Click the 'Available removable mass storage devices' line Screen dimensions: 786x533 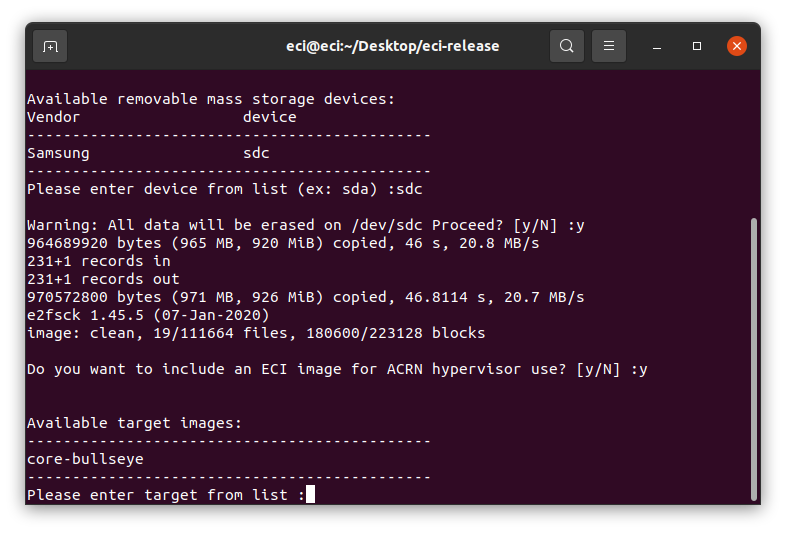211,99
